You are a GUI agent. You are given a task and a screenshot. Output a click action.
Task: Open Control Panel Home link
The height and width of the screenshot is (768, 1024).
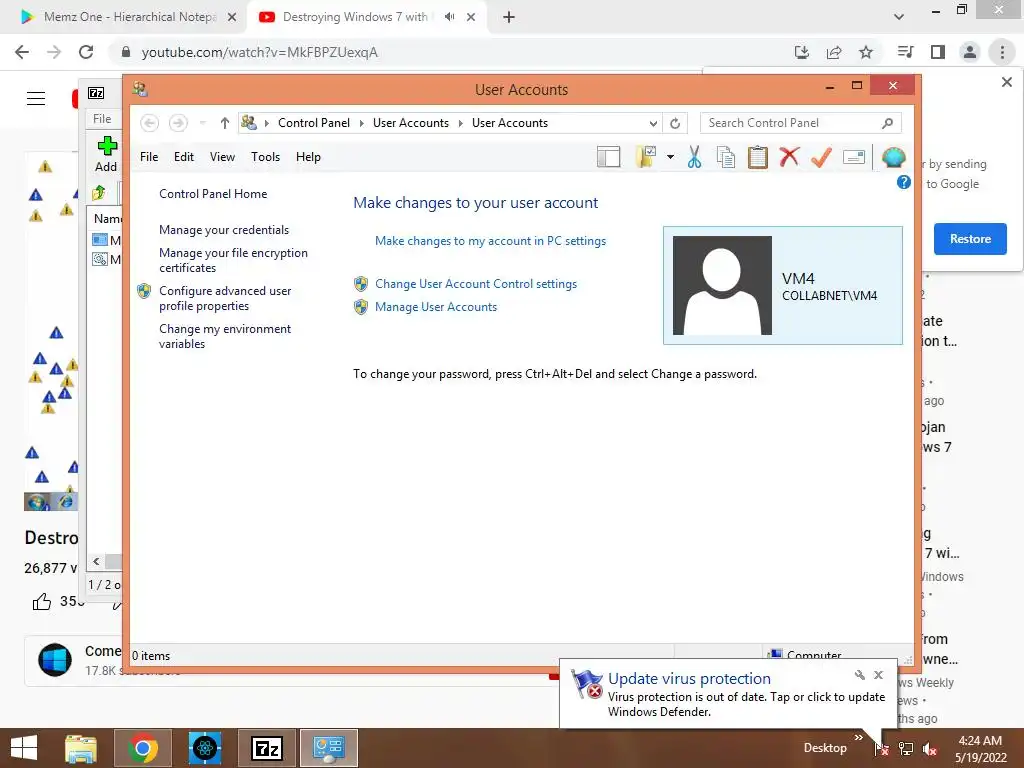(x=213, y=194)
